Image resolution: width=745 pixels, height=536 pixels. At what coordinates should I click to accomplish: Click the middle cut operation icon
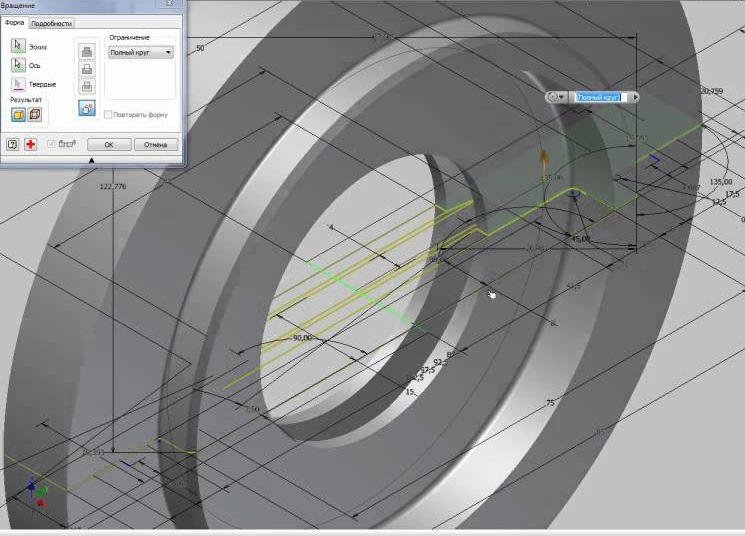tap(87, 68)
